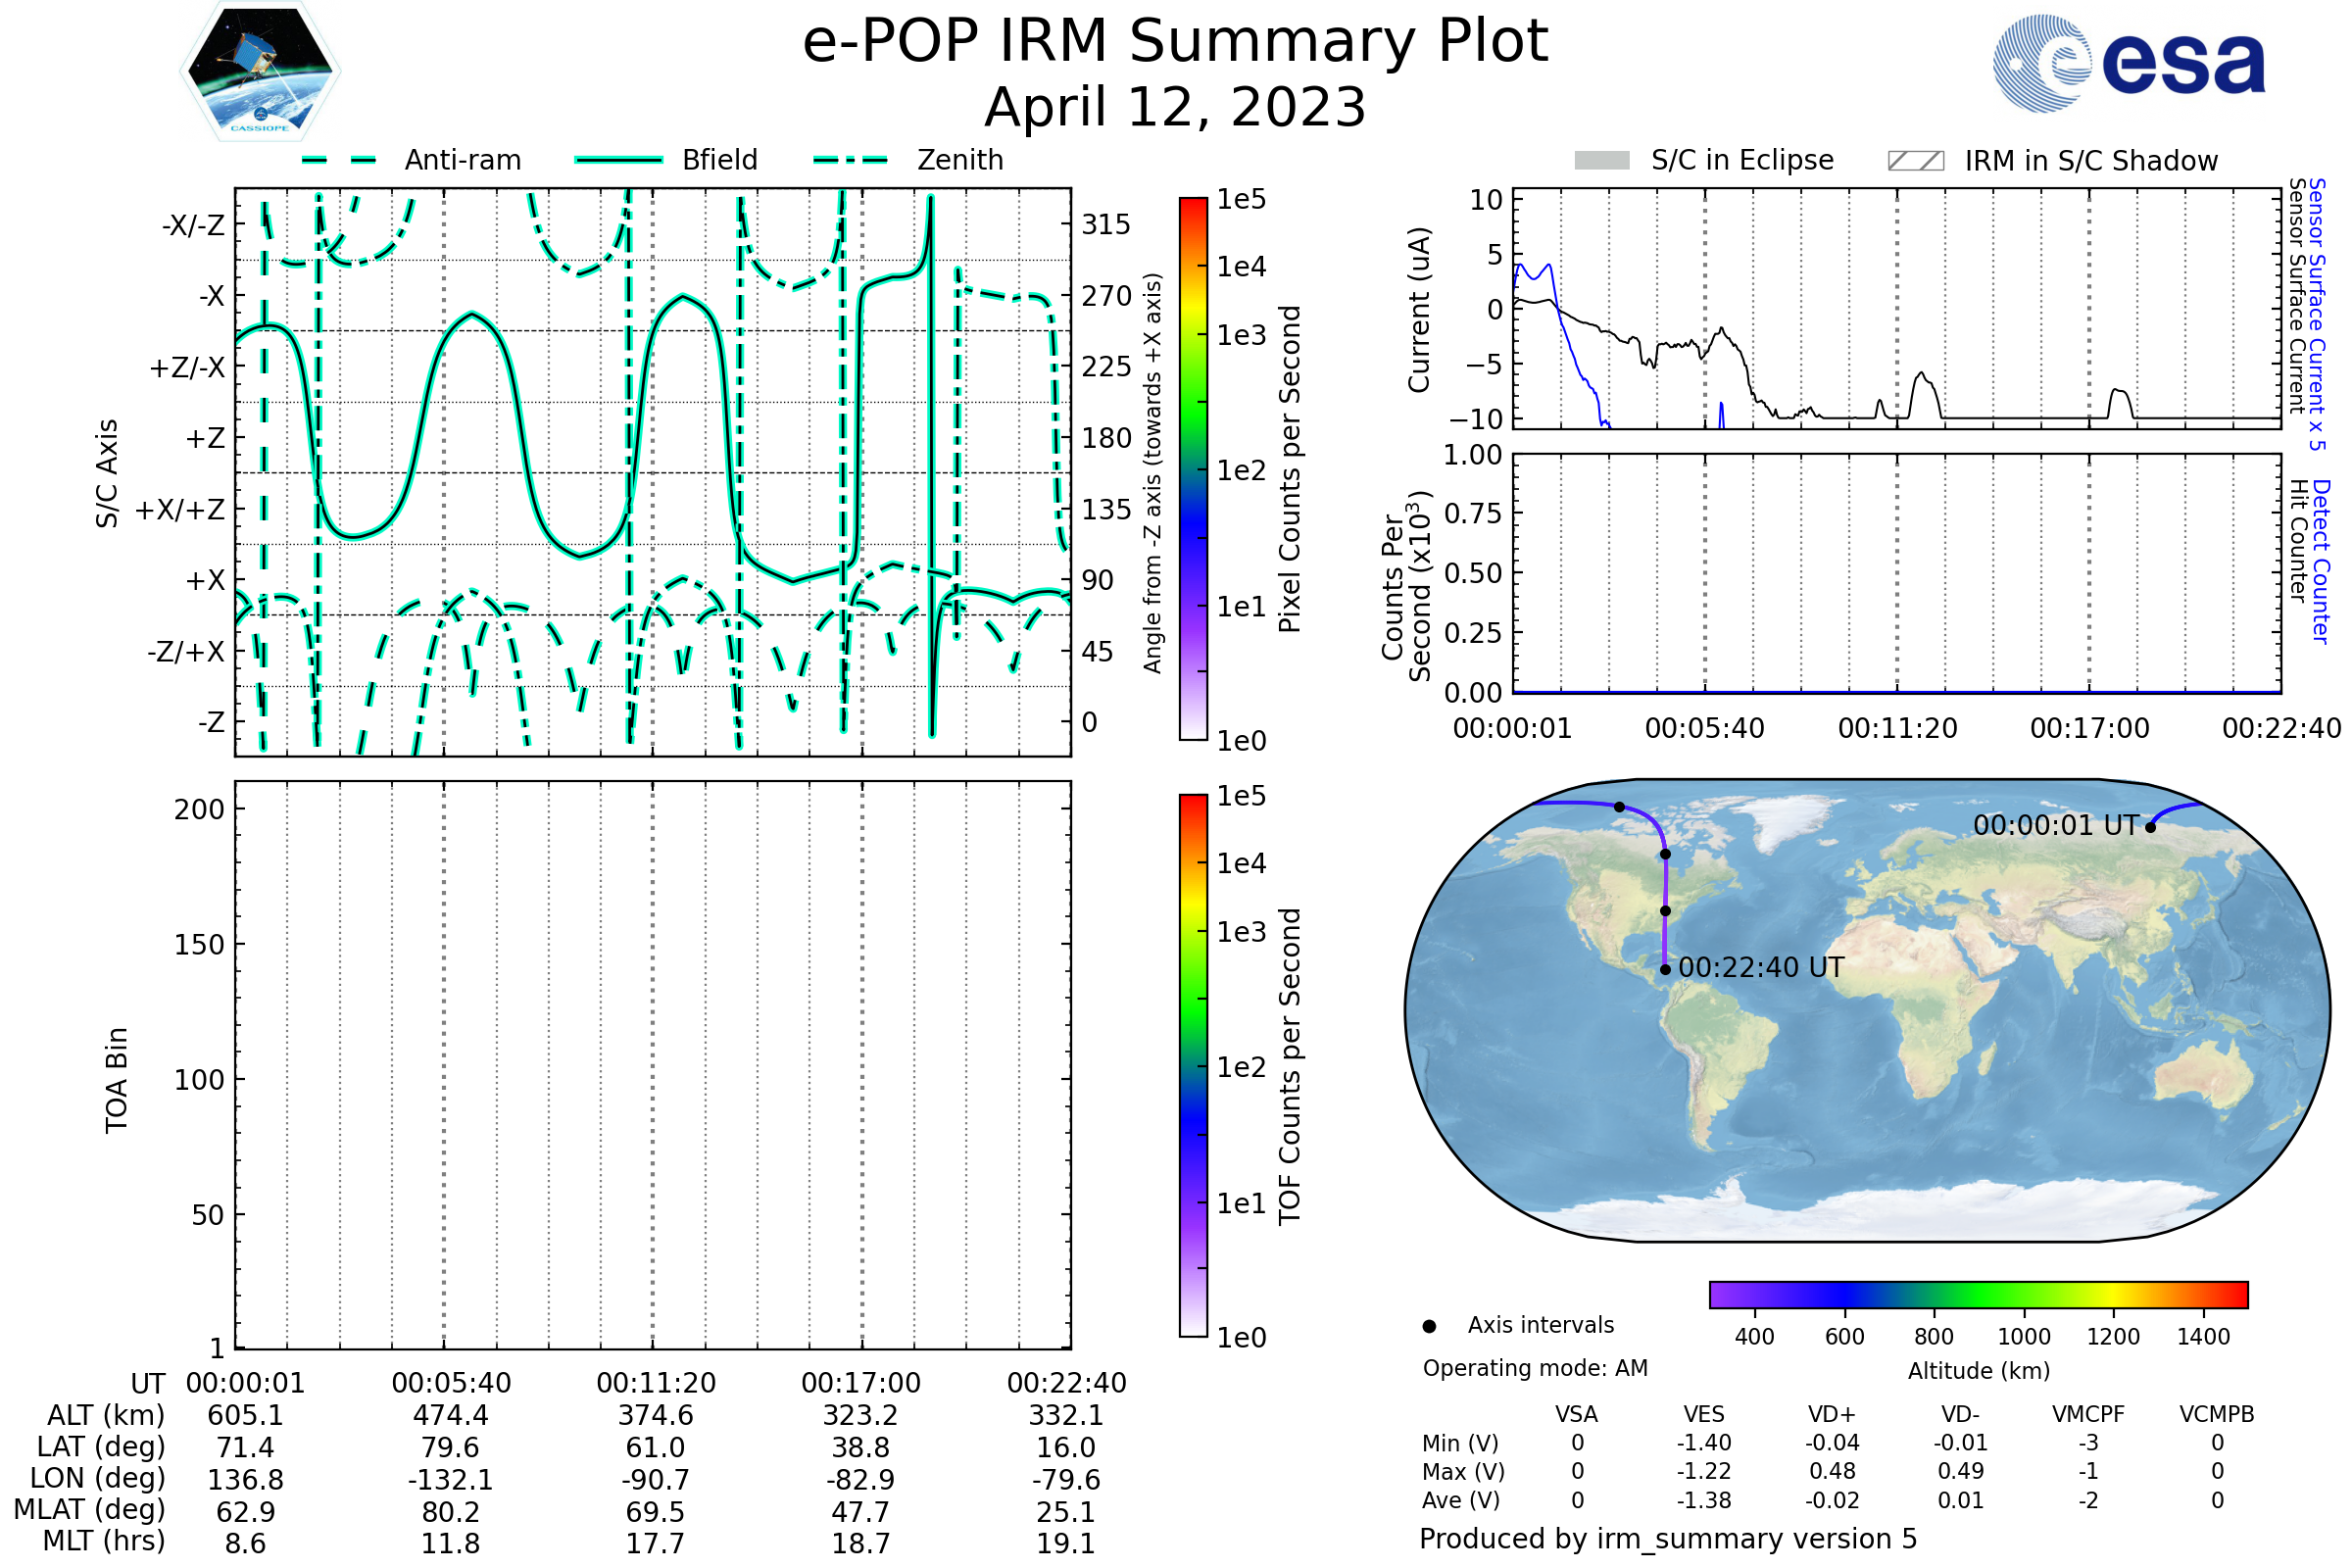The height and width of the screenshot is (1568, 2352).
Task: Click the Operating mode: AM label
Action: 1536,1369
